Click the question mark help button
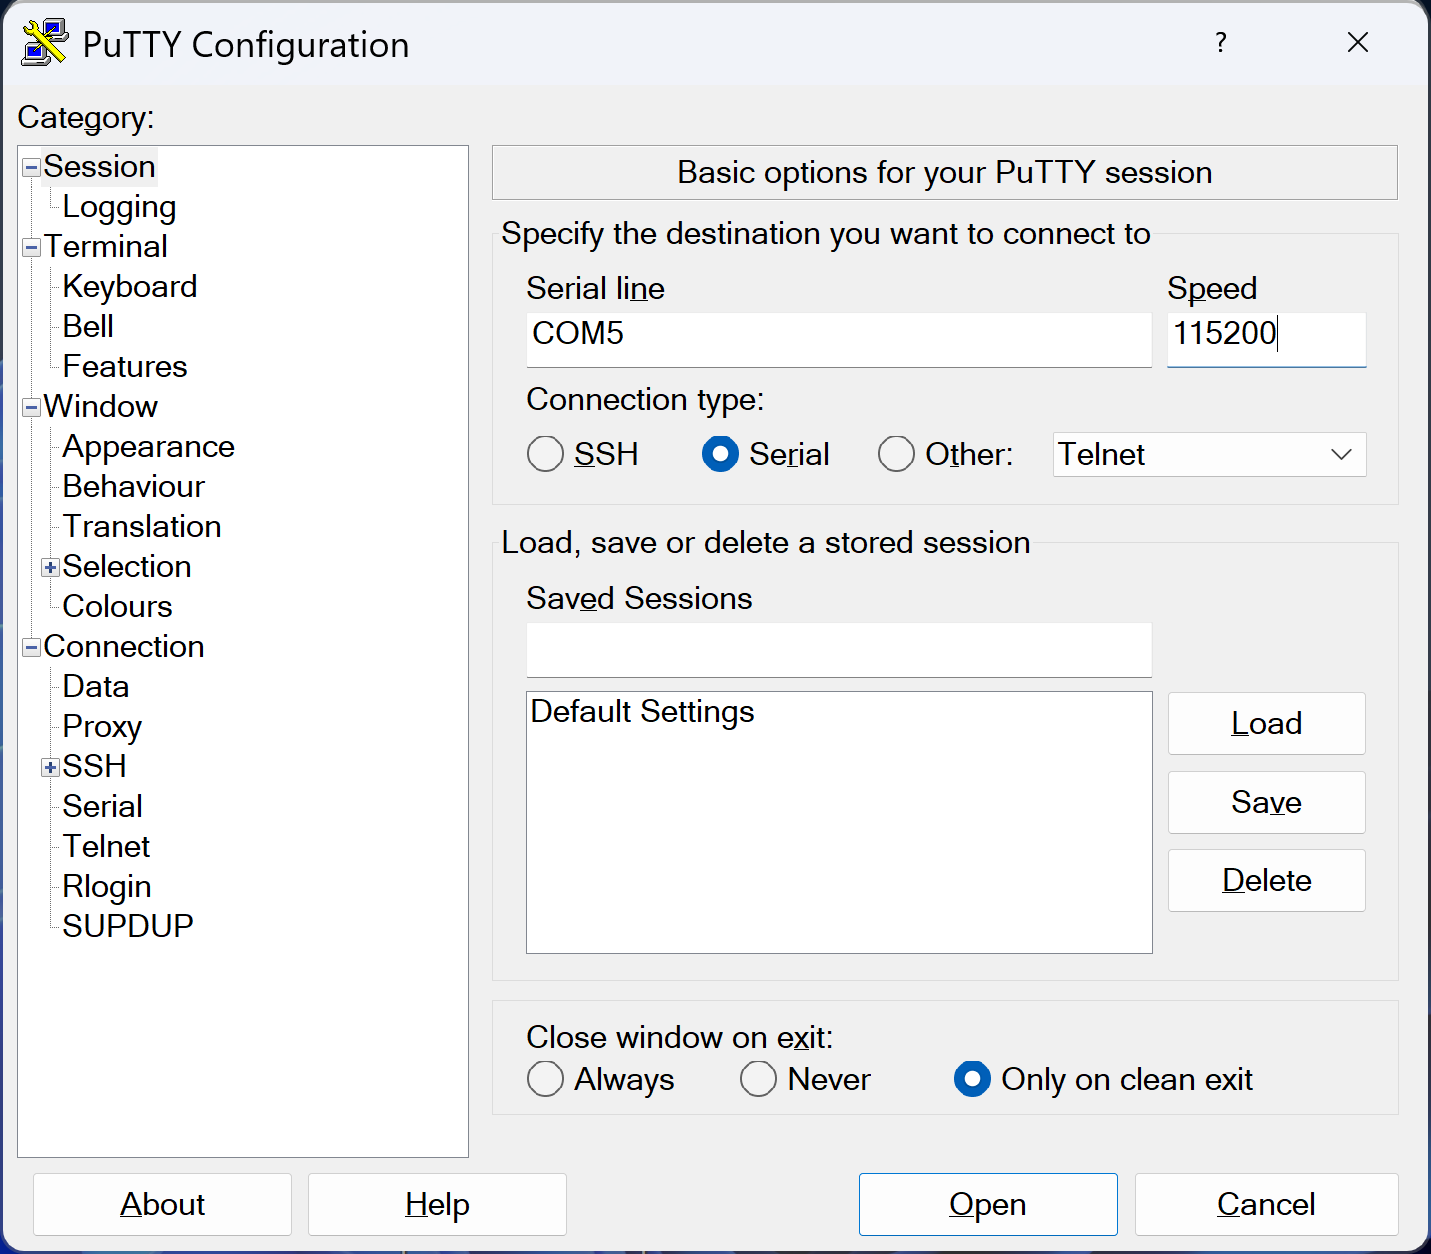This screenshot has height=1254, width=1431. pos(1220,43)
